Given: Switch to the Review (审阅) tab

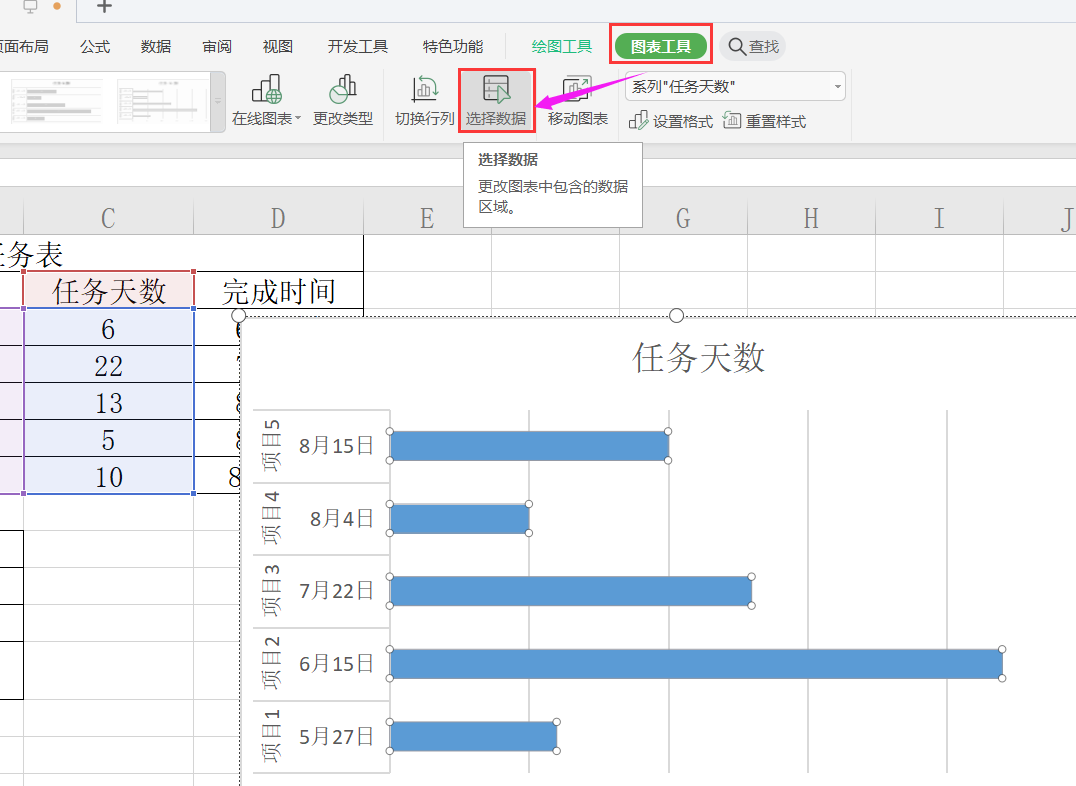Looking at the screenshot, I should [217, 47].
